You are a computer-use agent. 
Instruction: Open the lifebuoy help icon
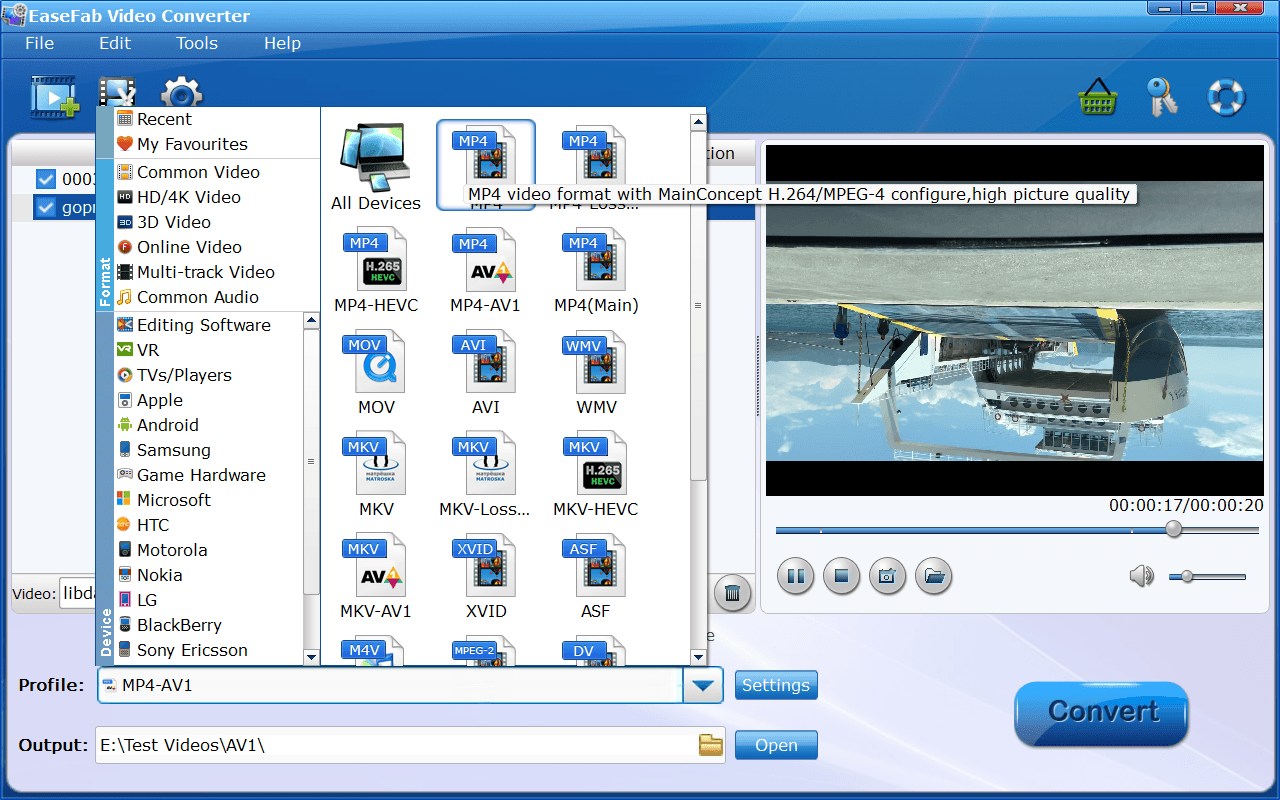click(1226, 97)
